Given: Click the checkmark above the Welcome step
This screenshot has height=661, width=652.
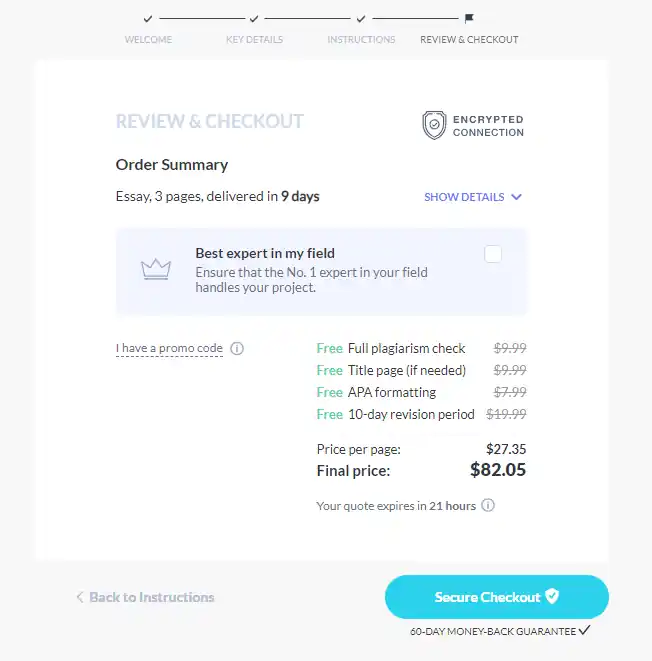Looking at the screenshot, I should pos(148,18).
